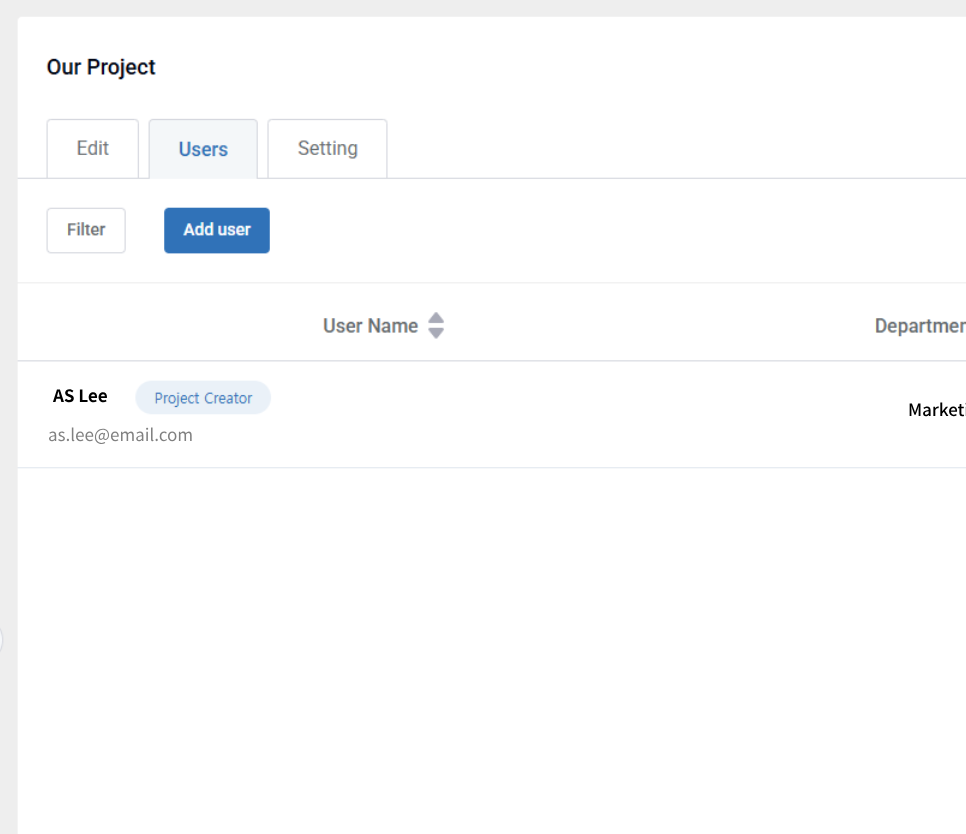The width and height of the screenshot is (966, 834).
Task: Click the partial circular handle at left edge
Action: [x=2, y=639]
